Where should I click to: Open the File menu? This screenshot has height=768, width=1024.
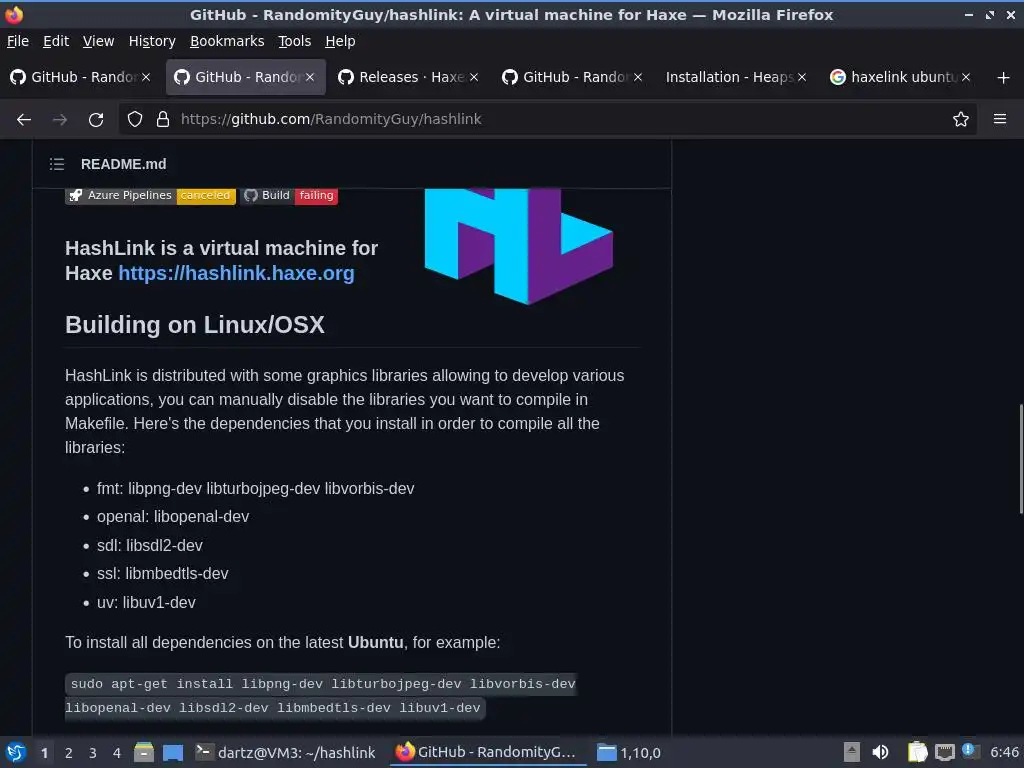click(x=18, y=41)
